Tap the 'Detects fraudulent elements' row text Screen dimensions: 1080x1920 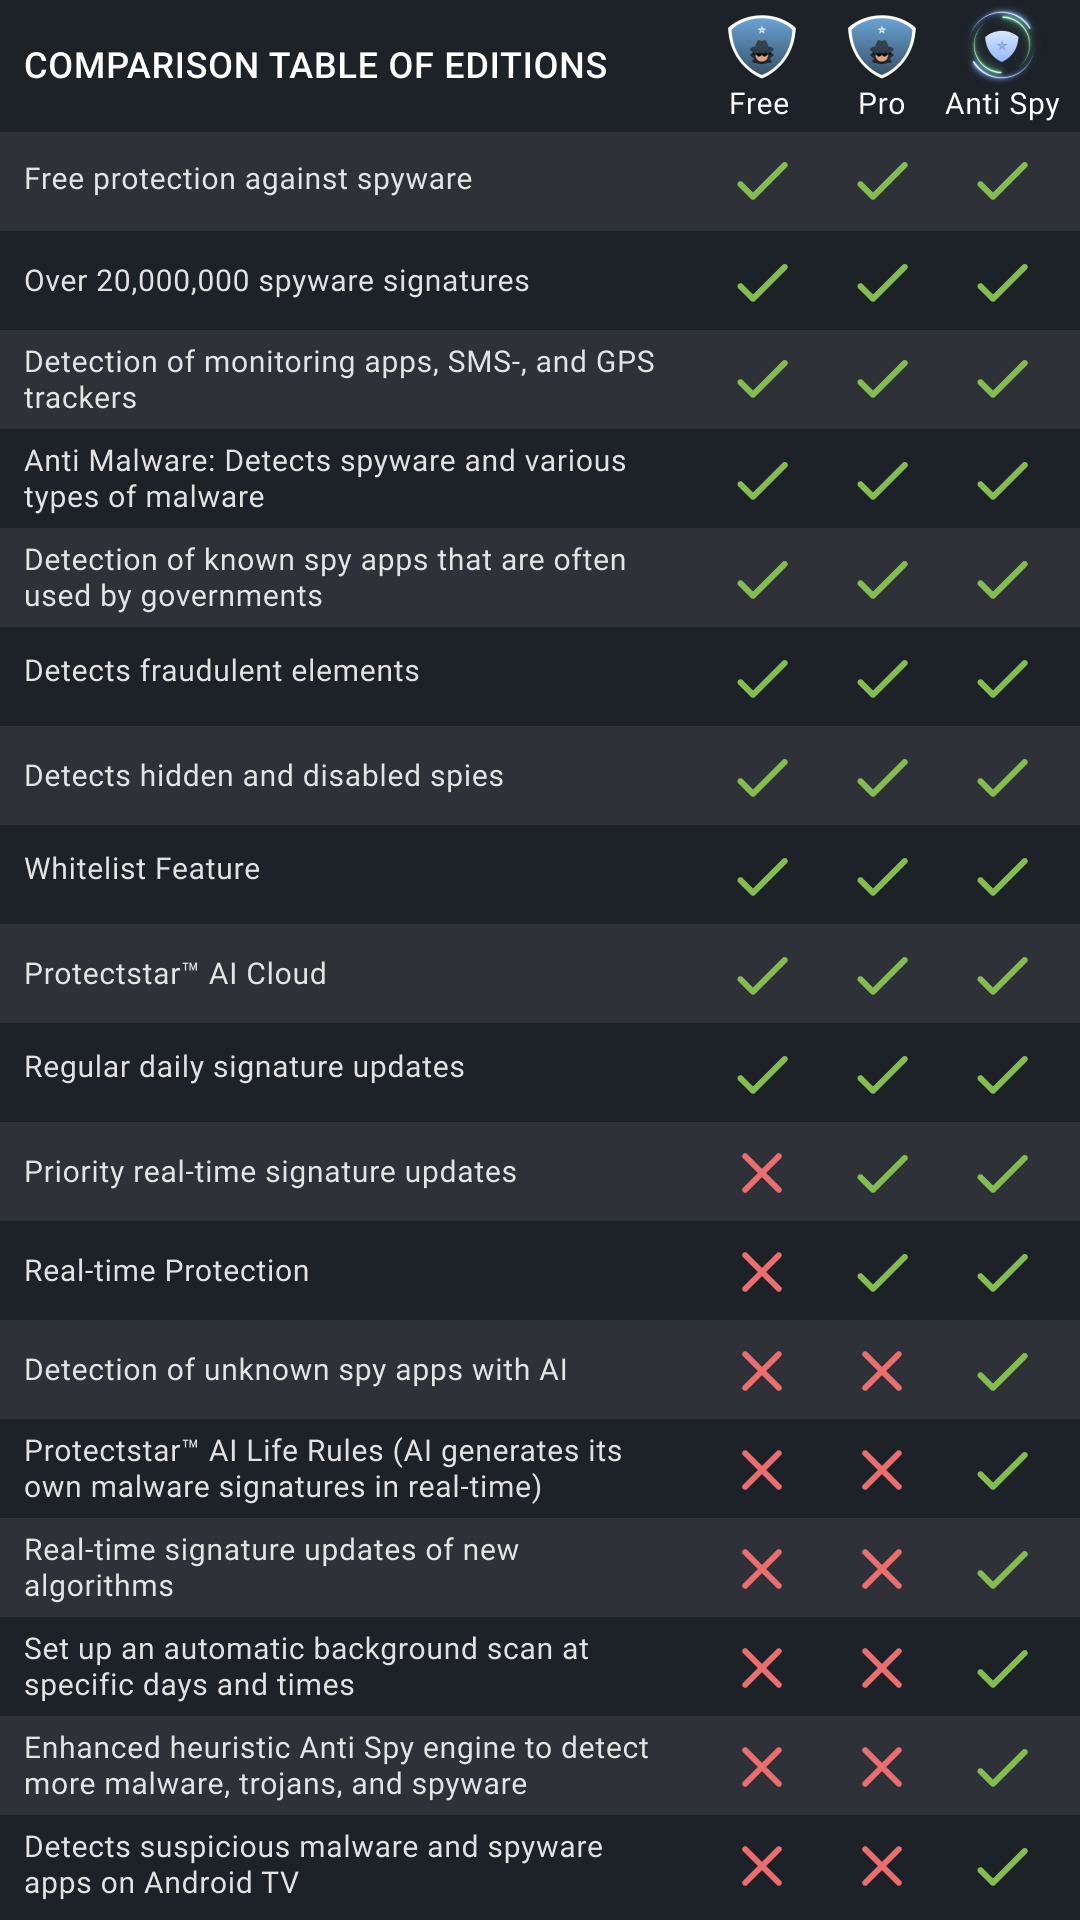pos(222,671)
